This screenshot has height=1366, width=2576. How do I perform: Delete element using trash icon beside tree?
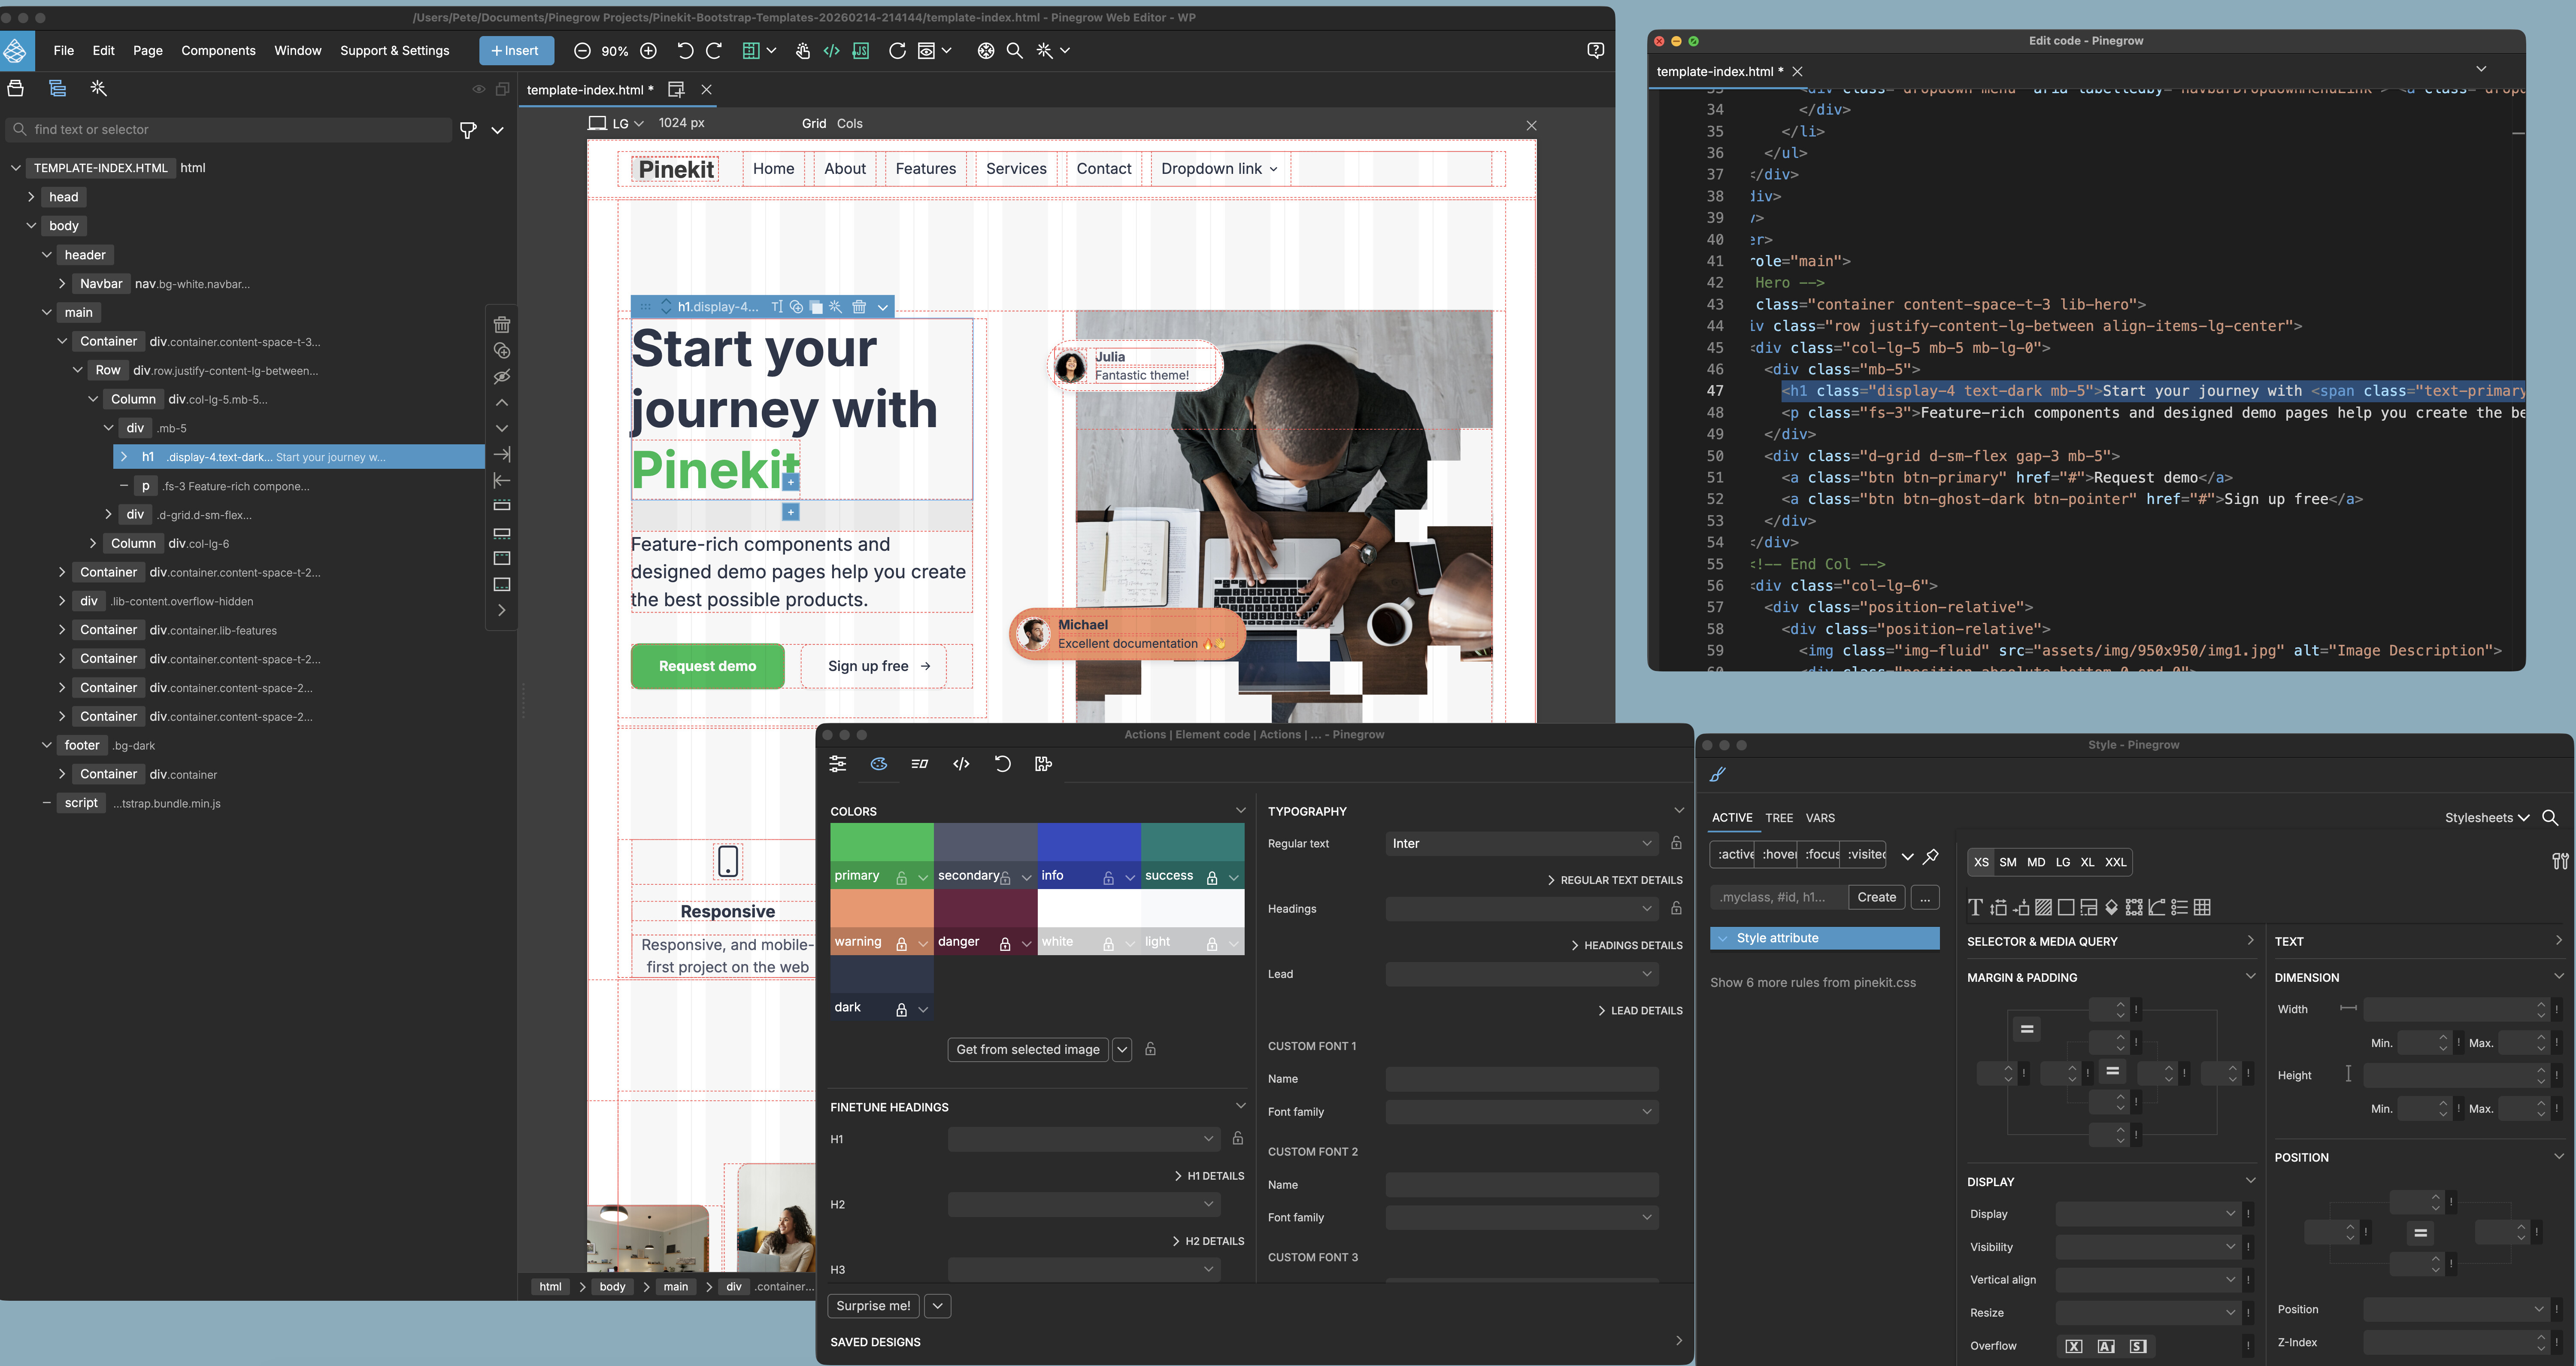(502, 325)
